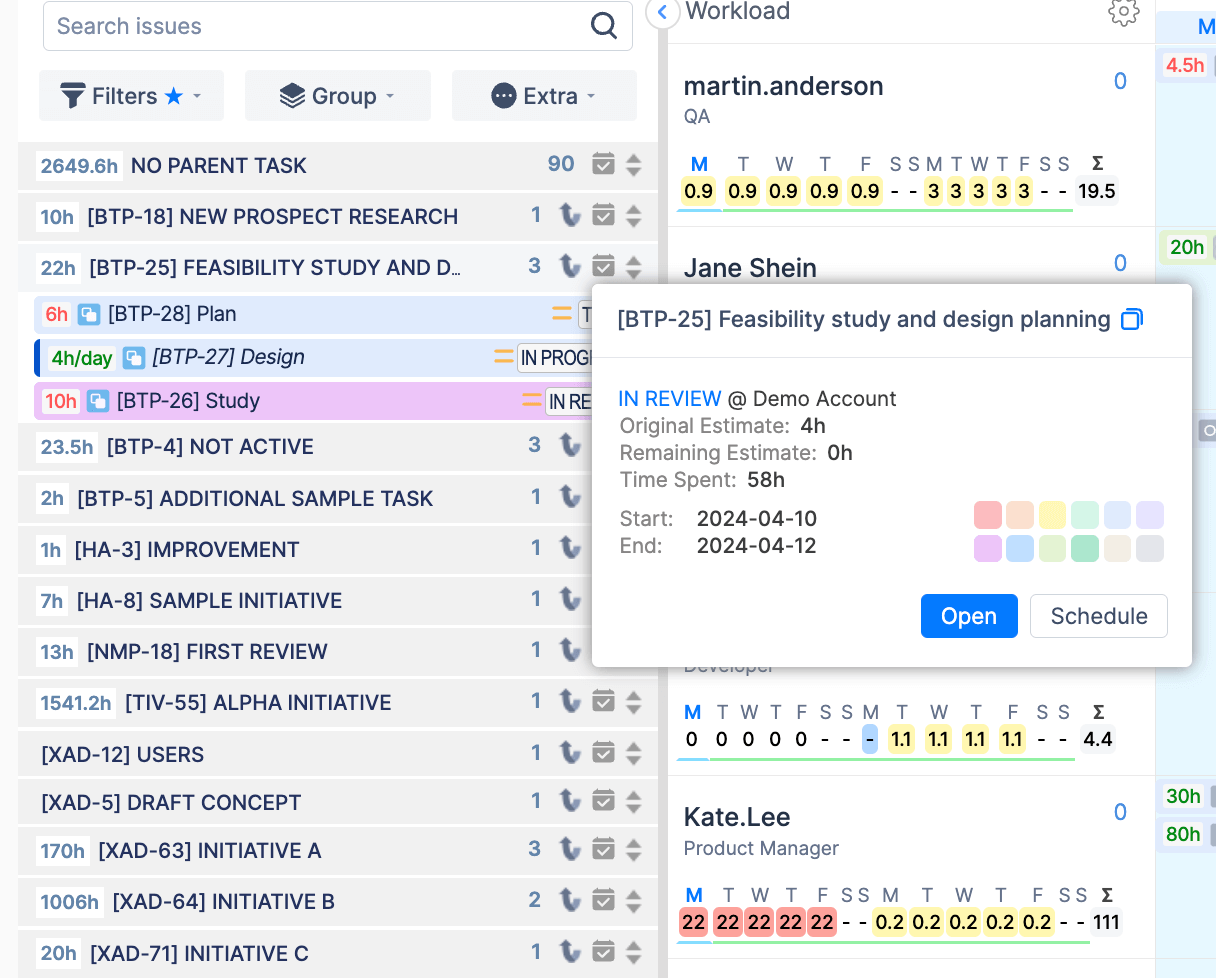Select the BTP-26 Study issue row
1216x978 pixels.
click(x=300, y=401)
